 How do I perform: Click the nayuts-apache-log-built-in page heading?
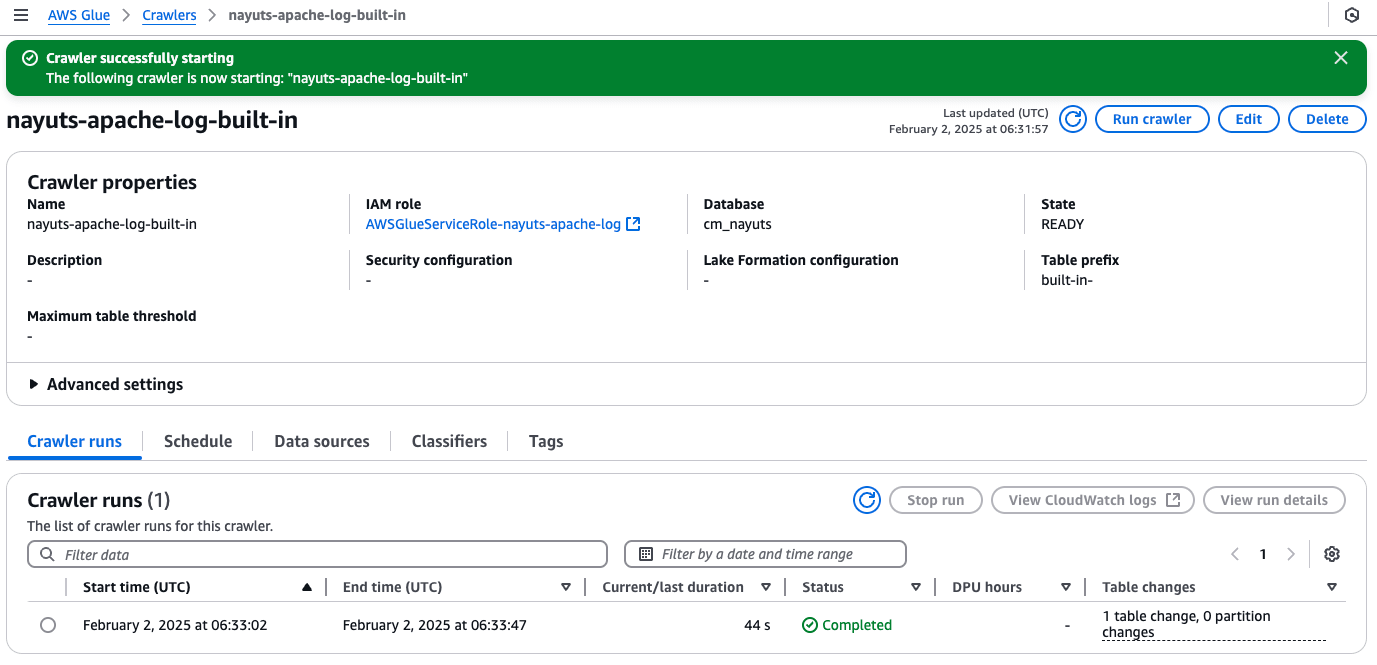pos(152,120)
